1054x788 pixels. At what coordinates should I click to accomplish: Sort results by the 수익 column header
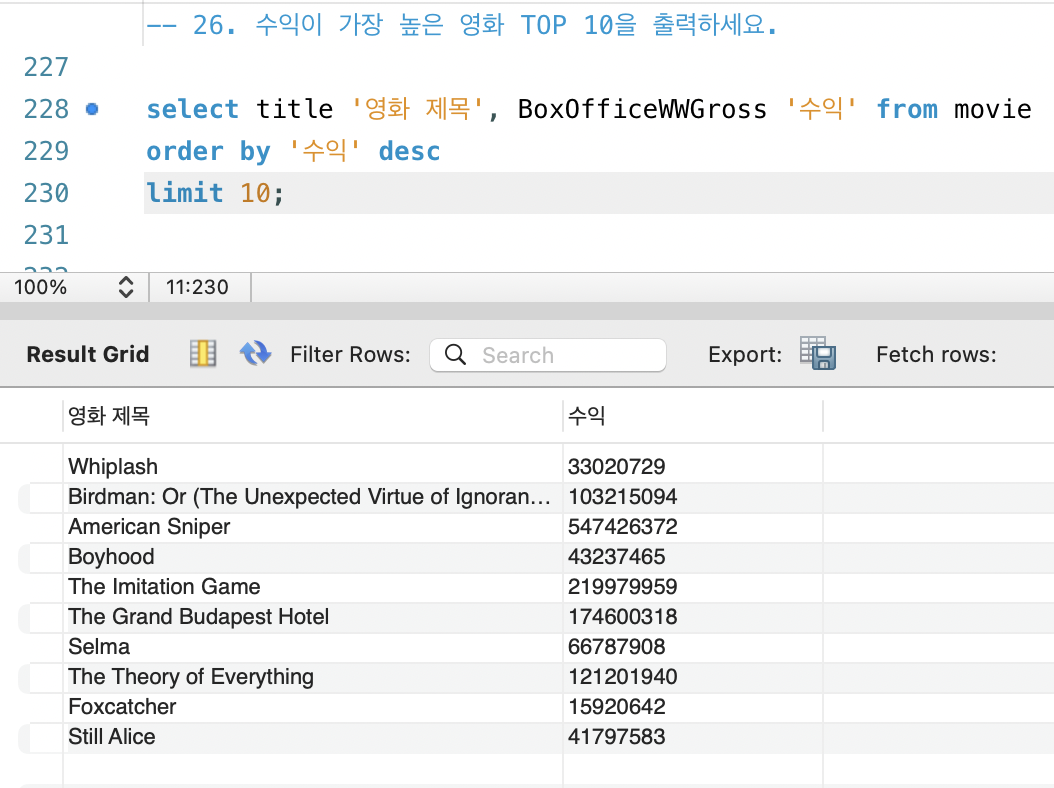click(584, 415)
